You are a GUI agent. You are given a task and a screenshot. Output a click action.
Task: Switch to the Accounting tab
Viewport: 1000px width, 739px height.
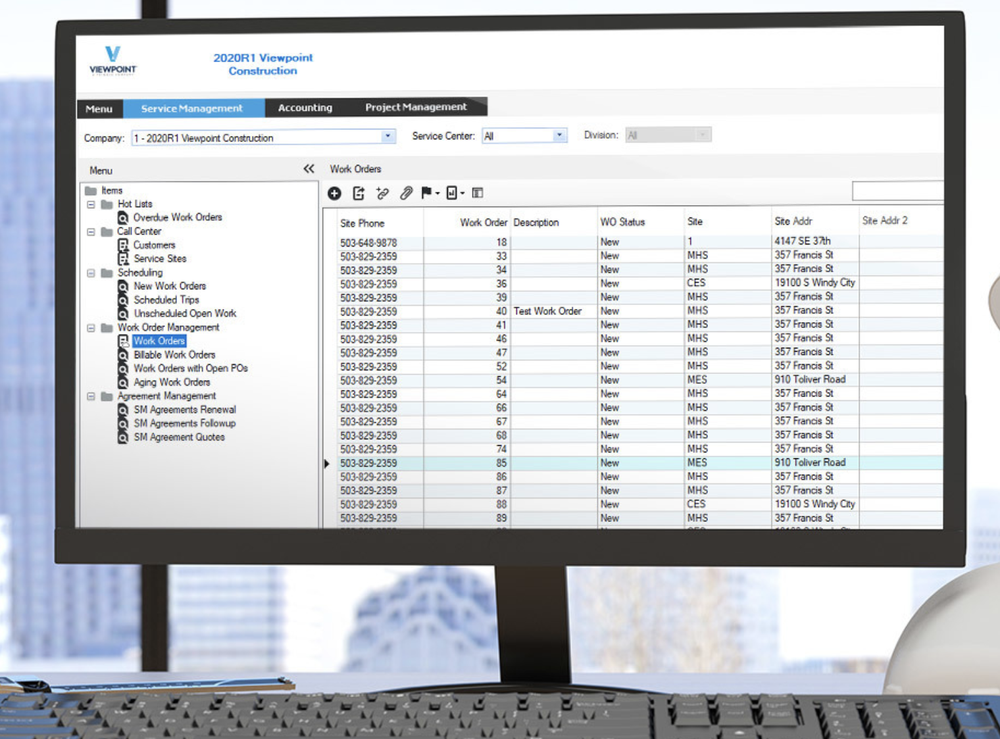coord(305,108)
